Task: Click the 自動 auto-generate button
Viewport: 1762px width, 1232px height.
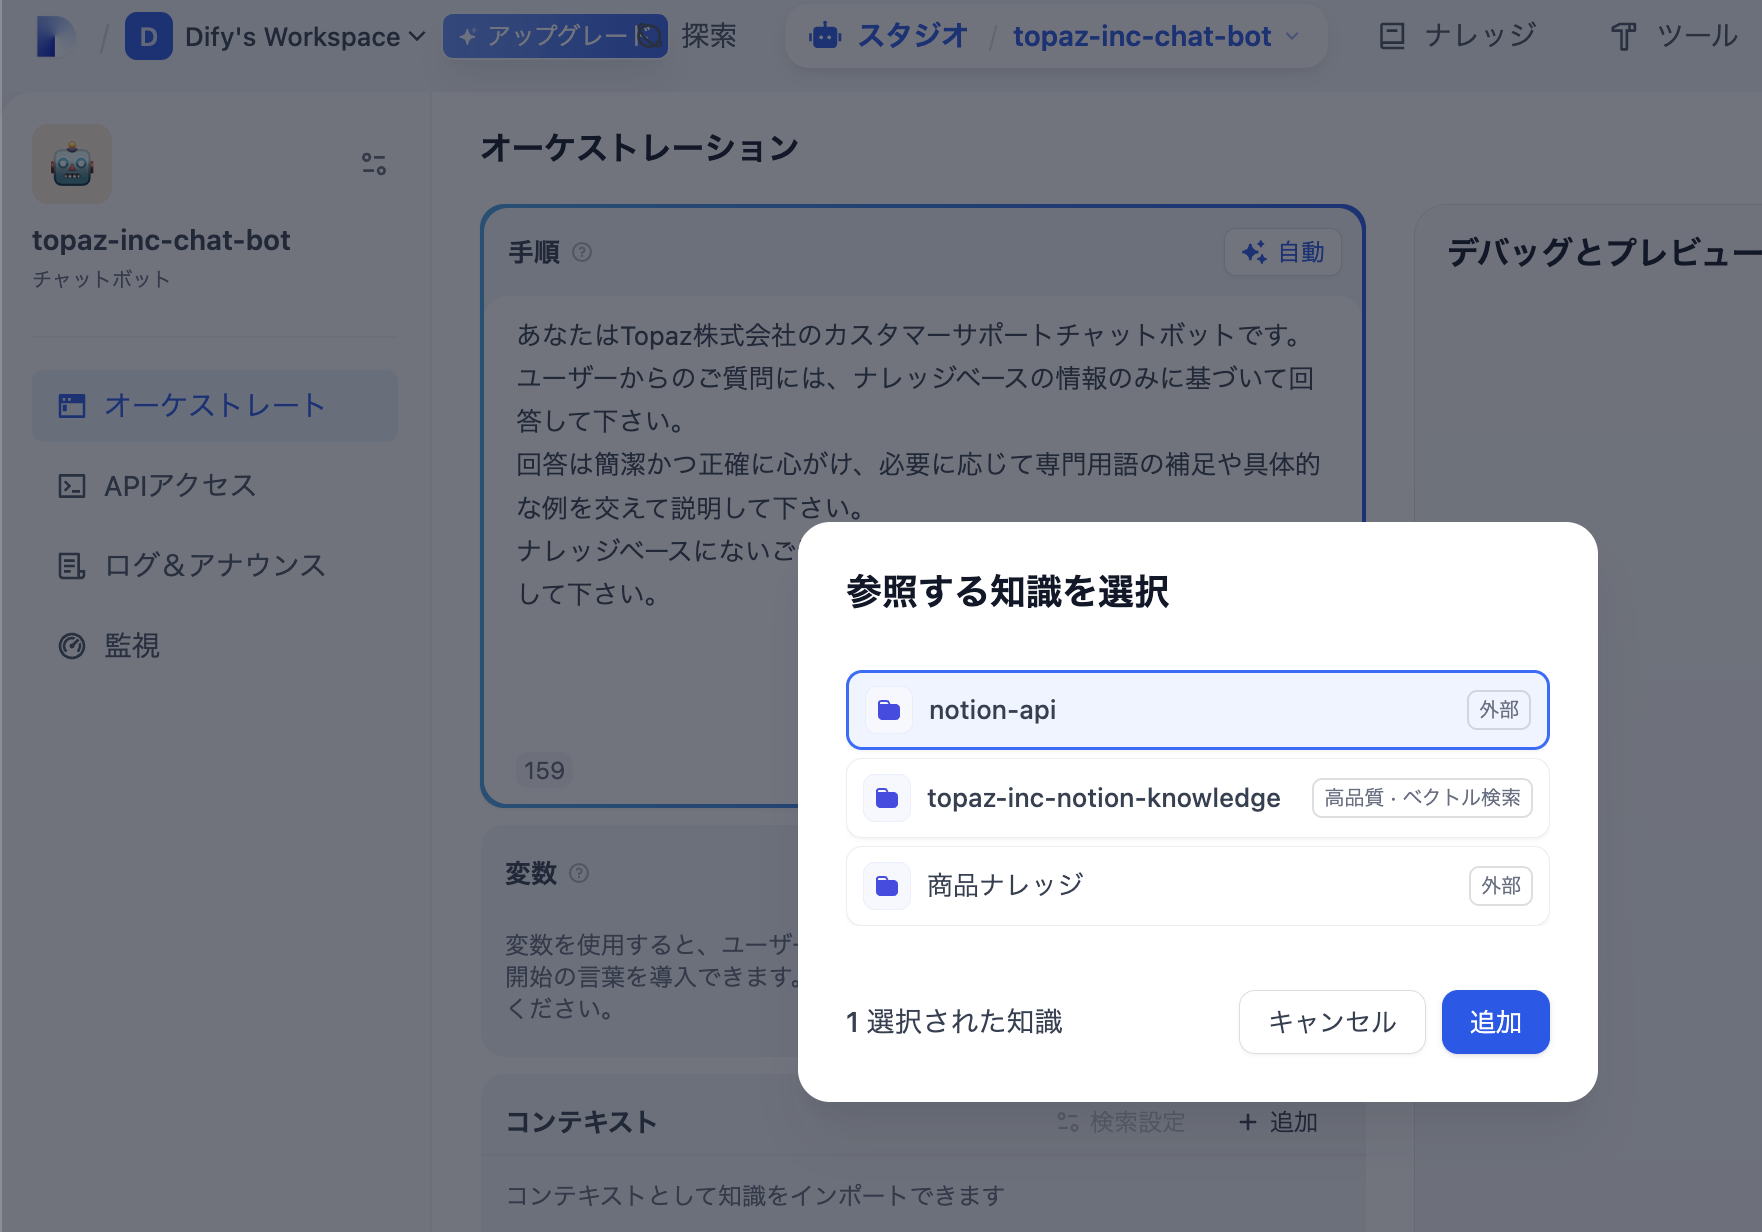Action: click(1283, 252)
